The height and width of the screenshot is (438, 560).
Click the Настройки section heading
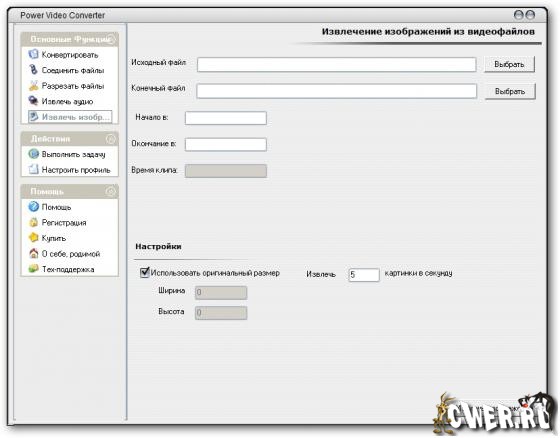[158, 247]
